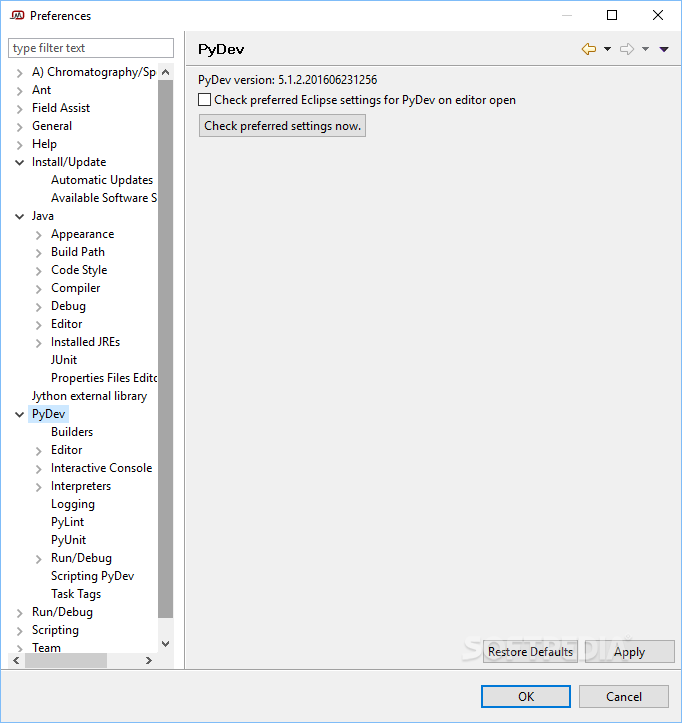The width and height of the screenshot is (682, 723).
Task: Click the Restore Defaults button
Action: pos(530,652)
